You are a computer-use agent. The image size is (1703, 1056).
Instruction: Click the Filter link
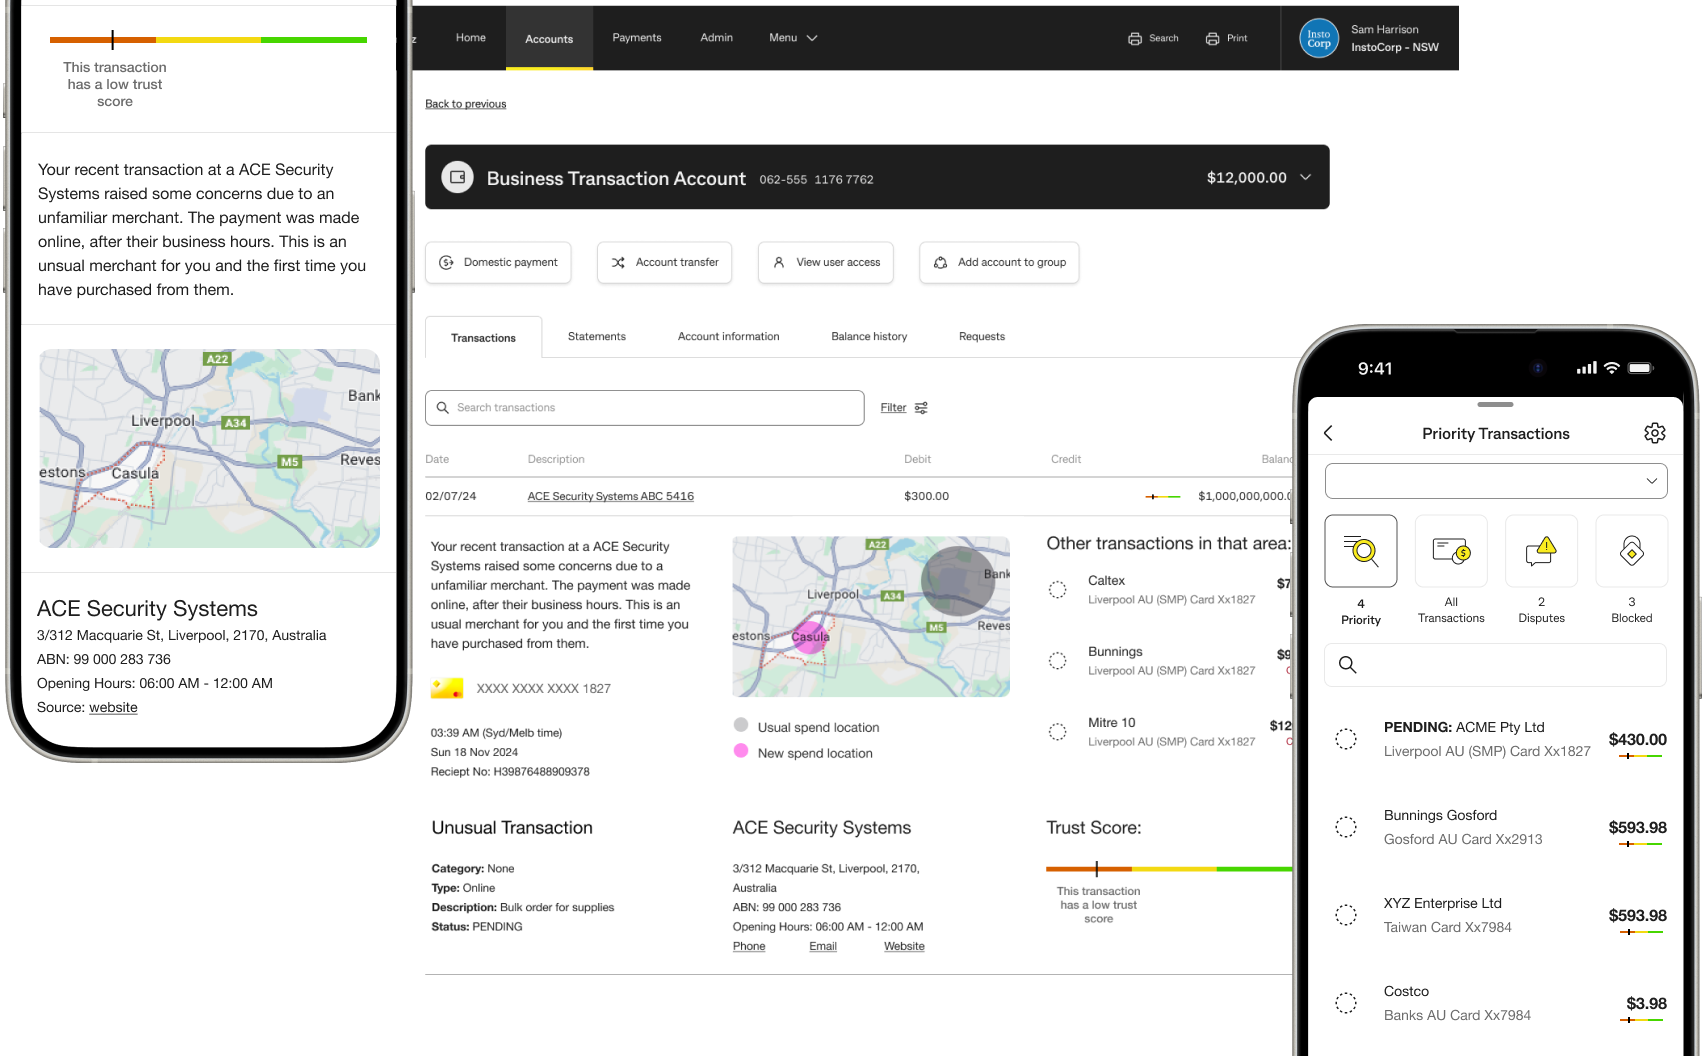click(893, 408)
